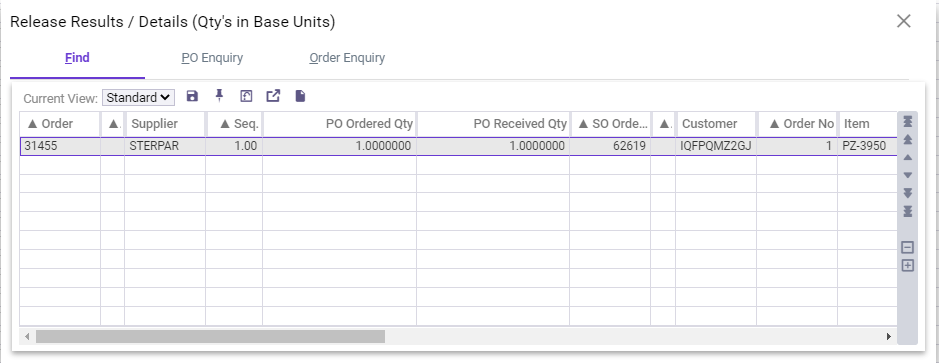Image resolution: width=939 pixels, height=363 pixels.
Task: Switch to the Order Enquiry tab
Action: tap(347, 58)
